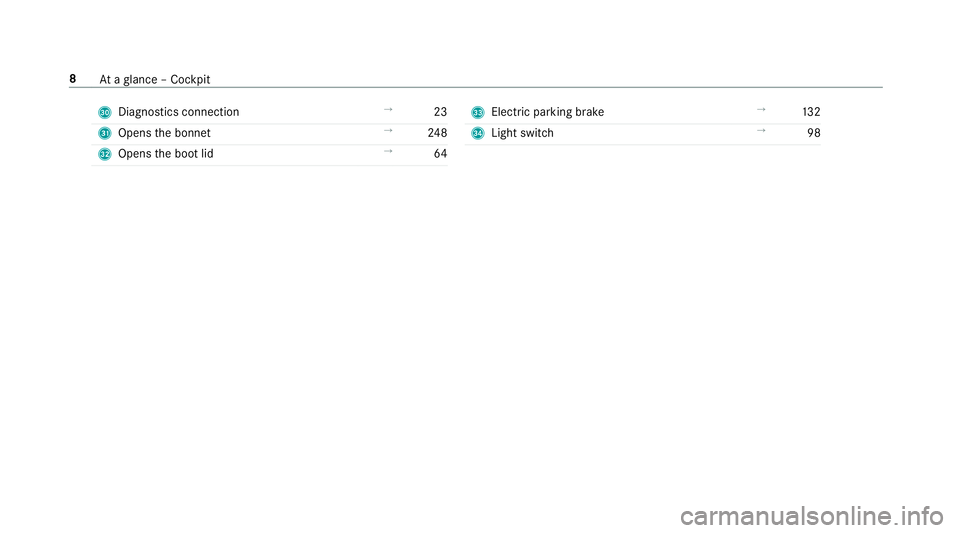Screen dimensions: 960x533
Task: Select the Diagnostics connection entry text
Action: click(x=178, y=112)
